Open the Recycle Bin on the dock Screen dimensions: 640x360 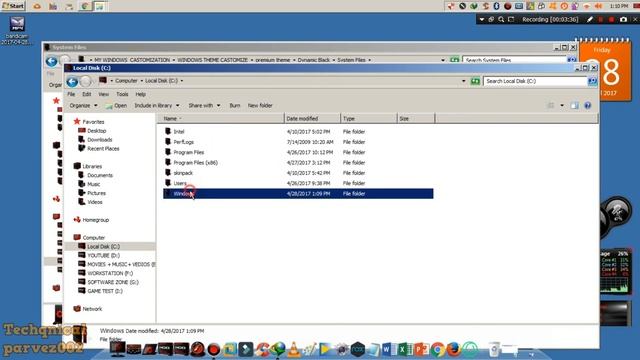tap(495, 349)
